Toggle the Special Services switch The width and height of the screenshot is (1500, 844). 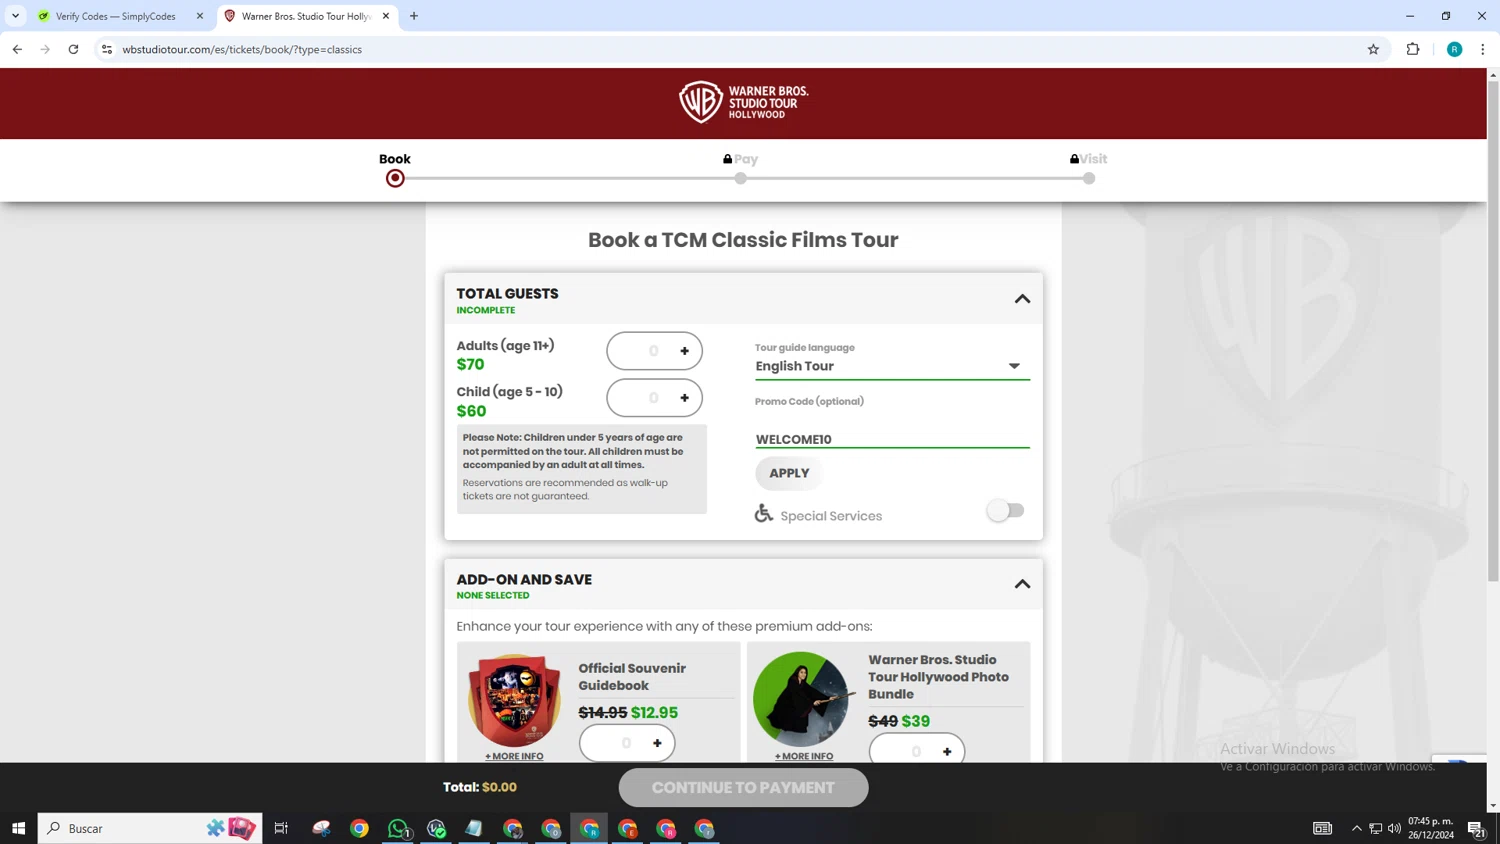click(x=1005, y=510)
